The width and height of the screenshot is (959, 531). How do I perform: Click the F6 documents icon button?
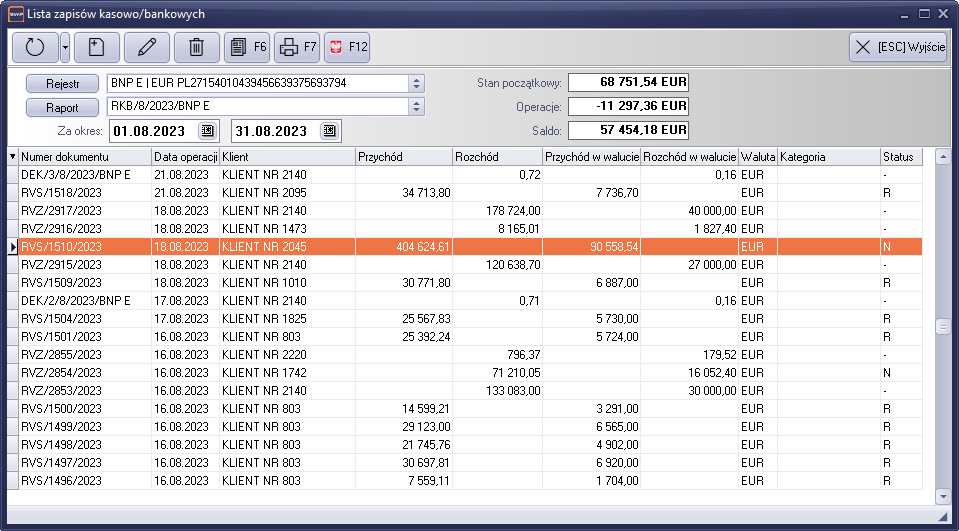pyautogui.click(x=247, y=47)
